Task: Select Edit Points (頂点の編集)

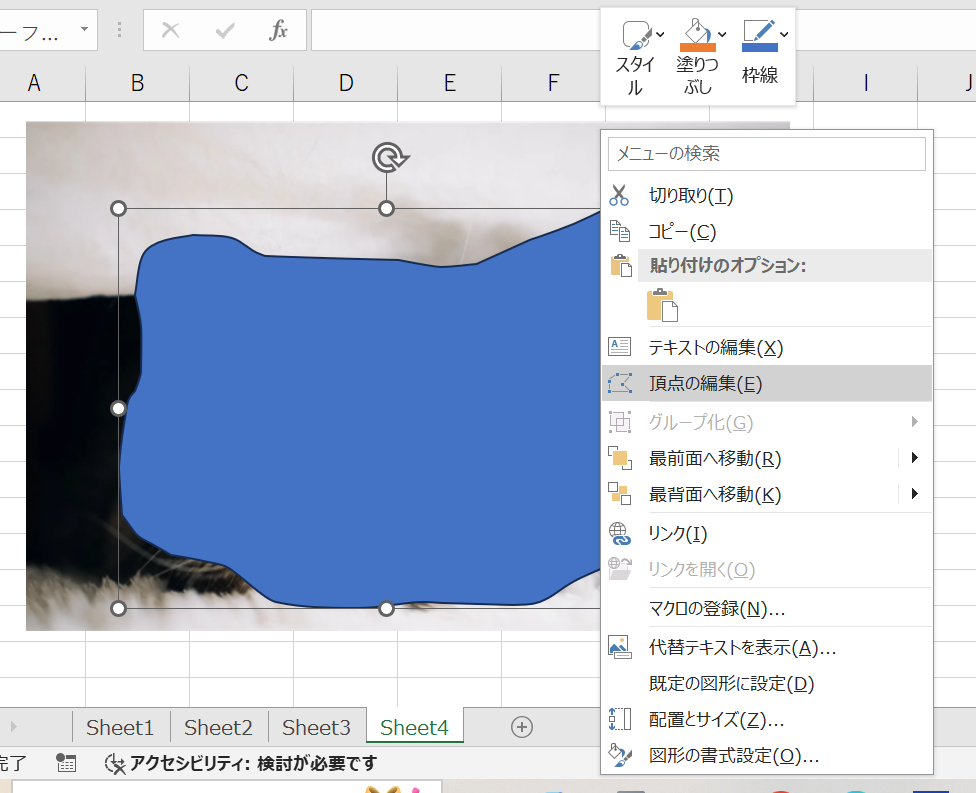Action: point(766,383)
